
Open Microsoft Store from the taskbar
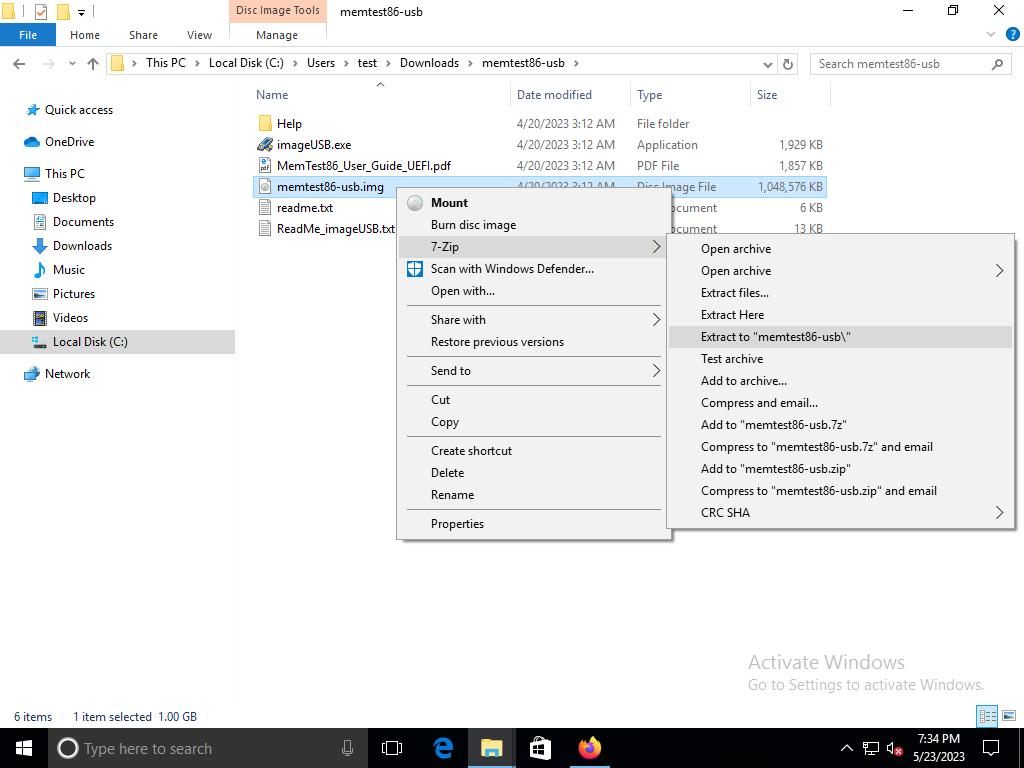pos(540,748)
